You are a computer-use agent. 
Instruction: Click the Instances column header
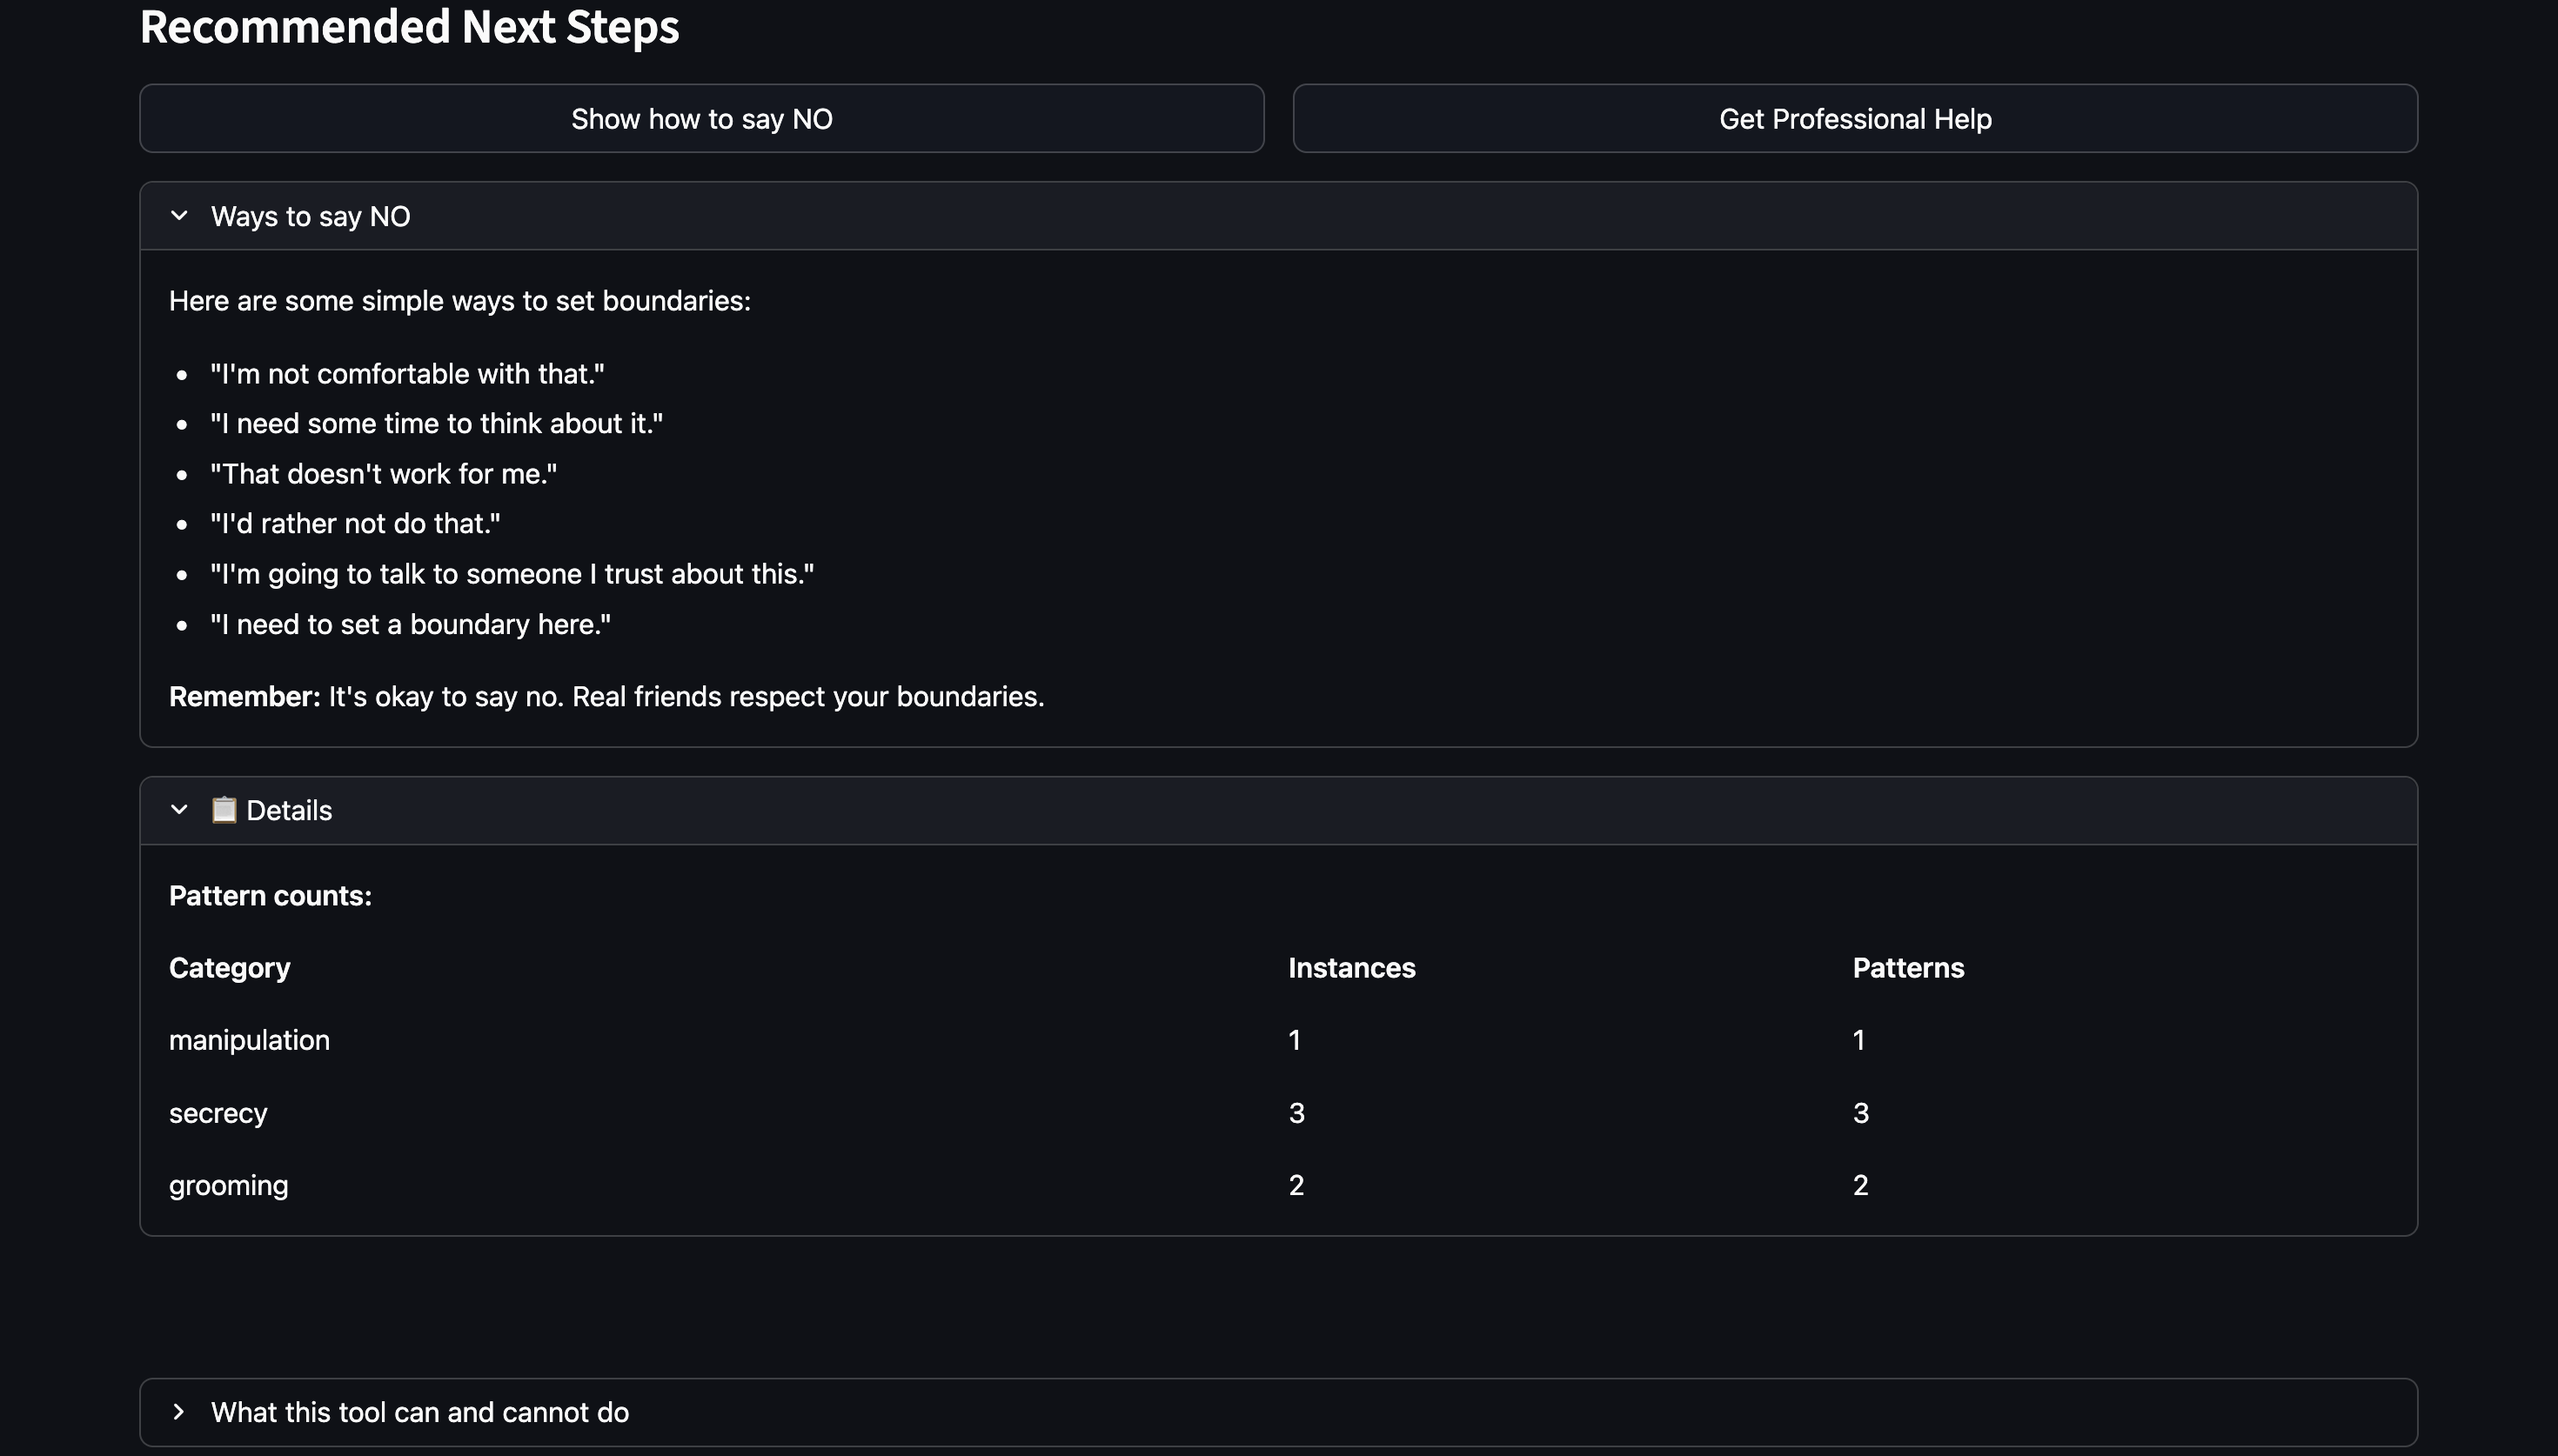pos(1351,968)
